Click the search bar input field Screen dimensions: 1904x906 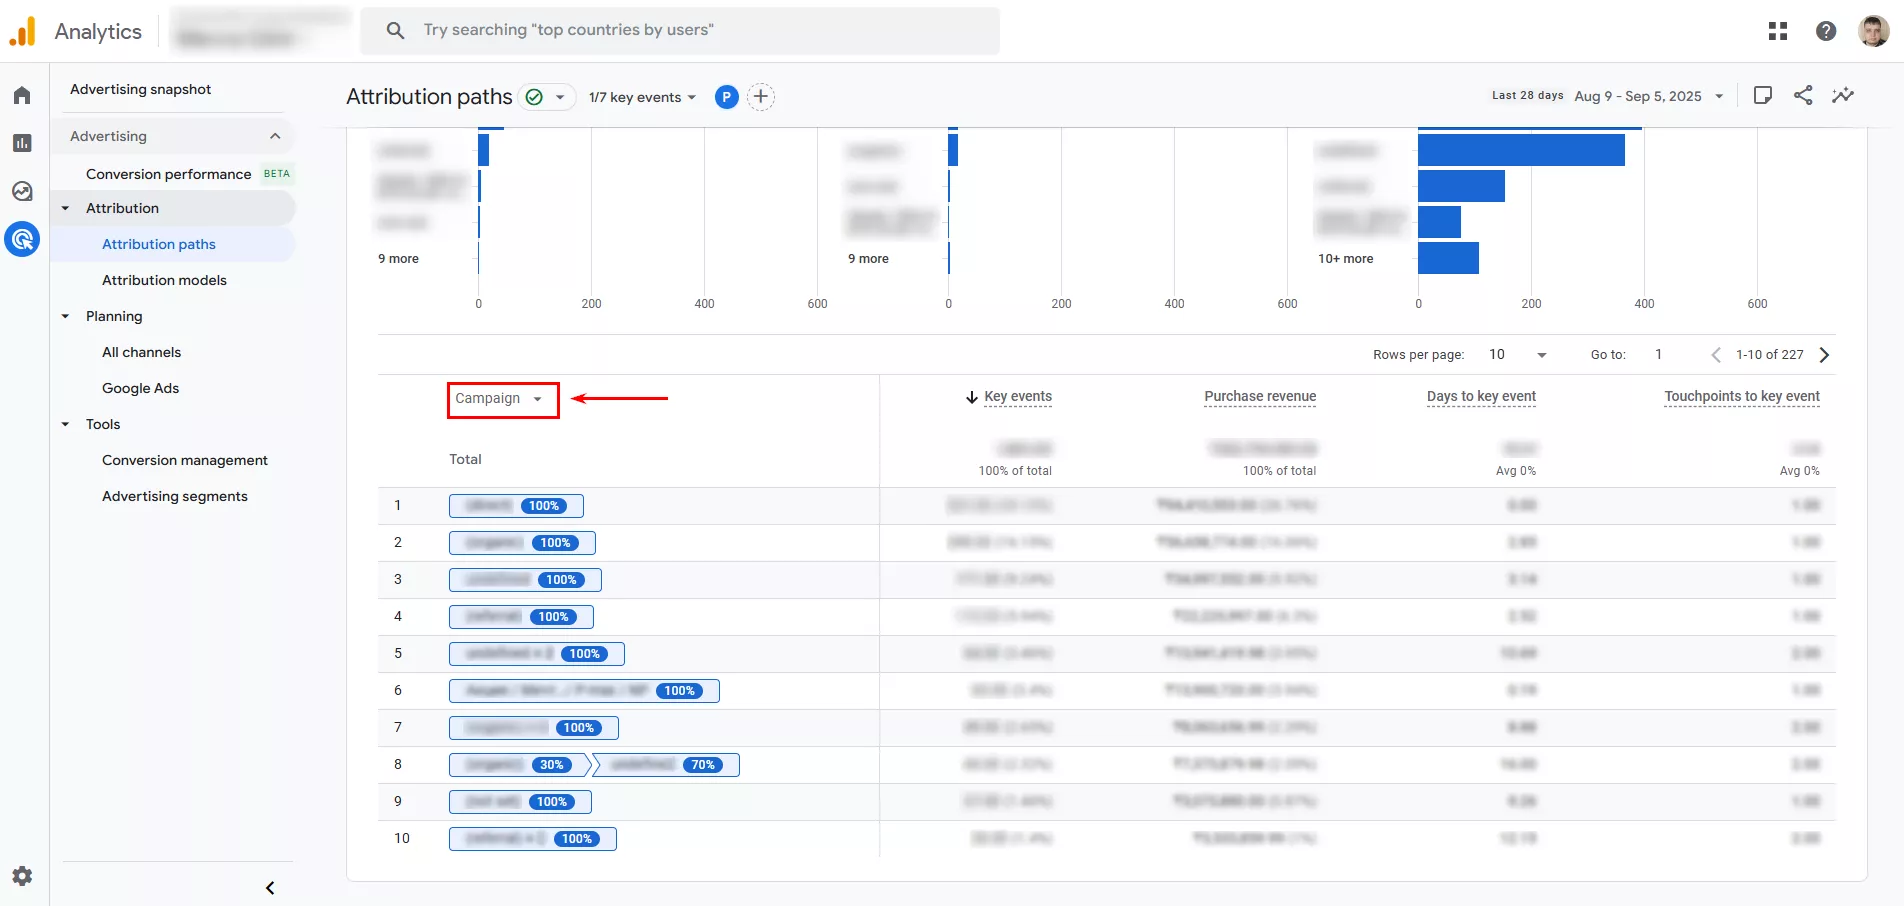[680, 30]
